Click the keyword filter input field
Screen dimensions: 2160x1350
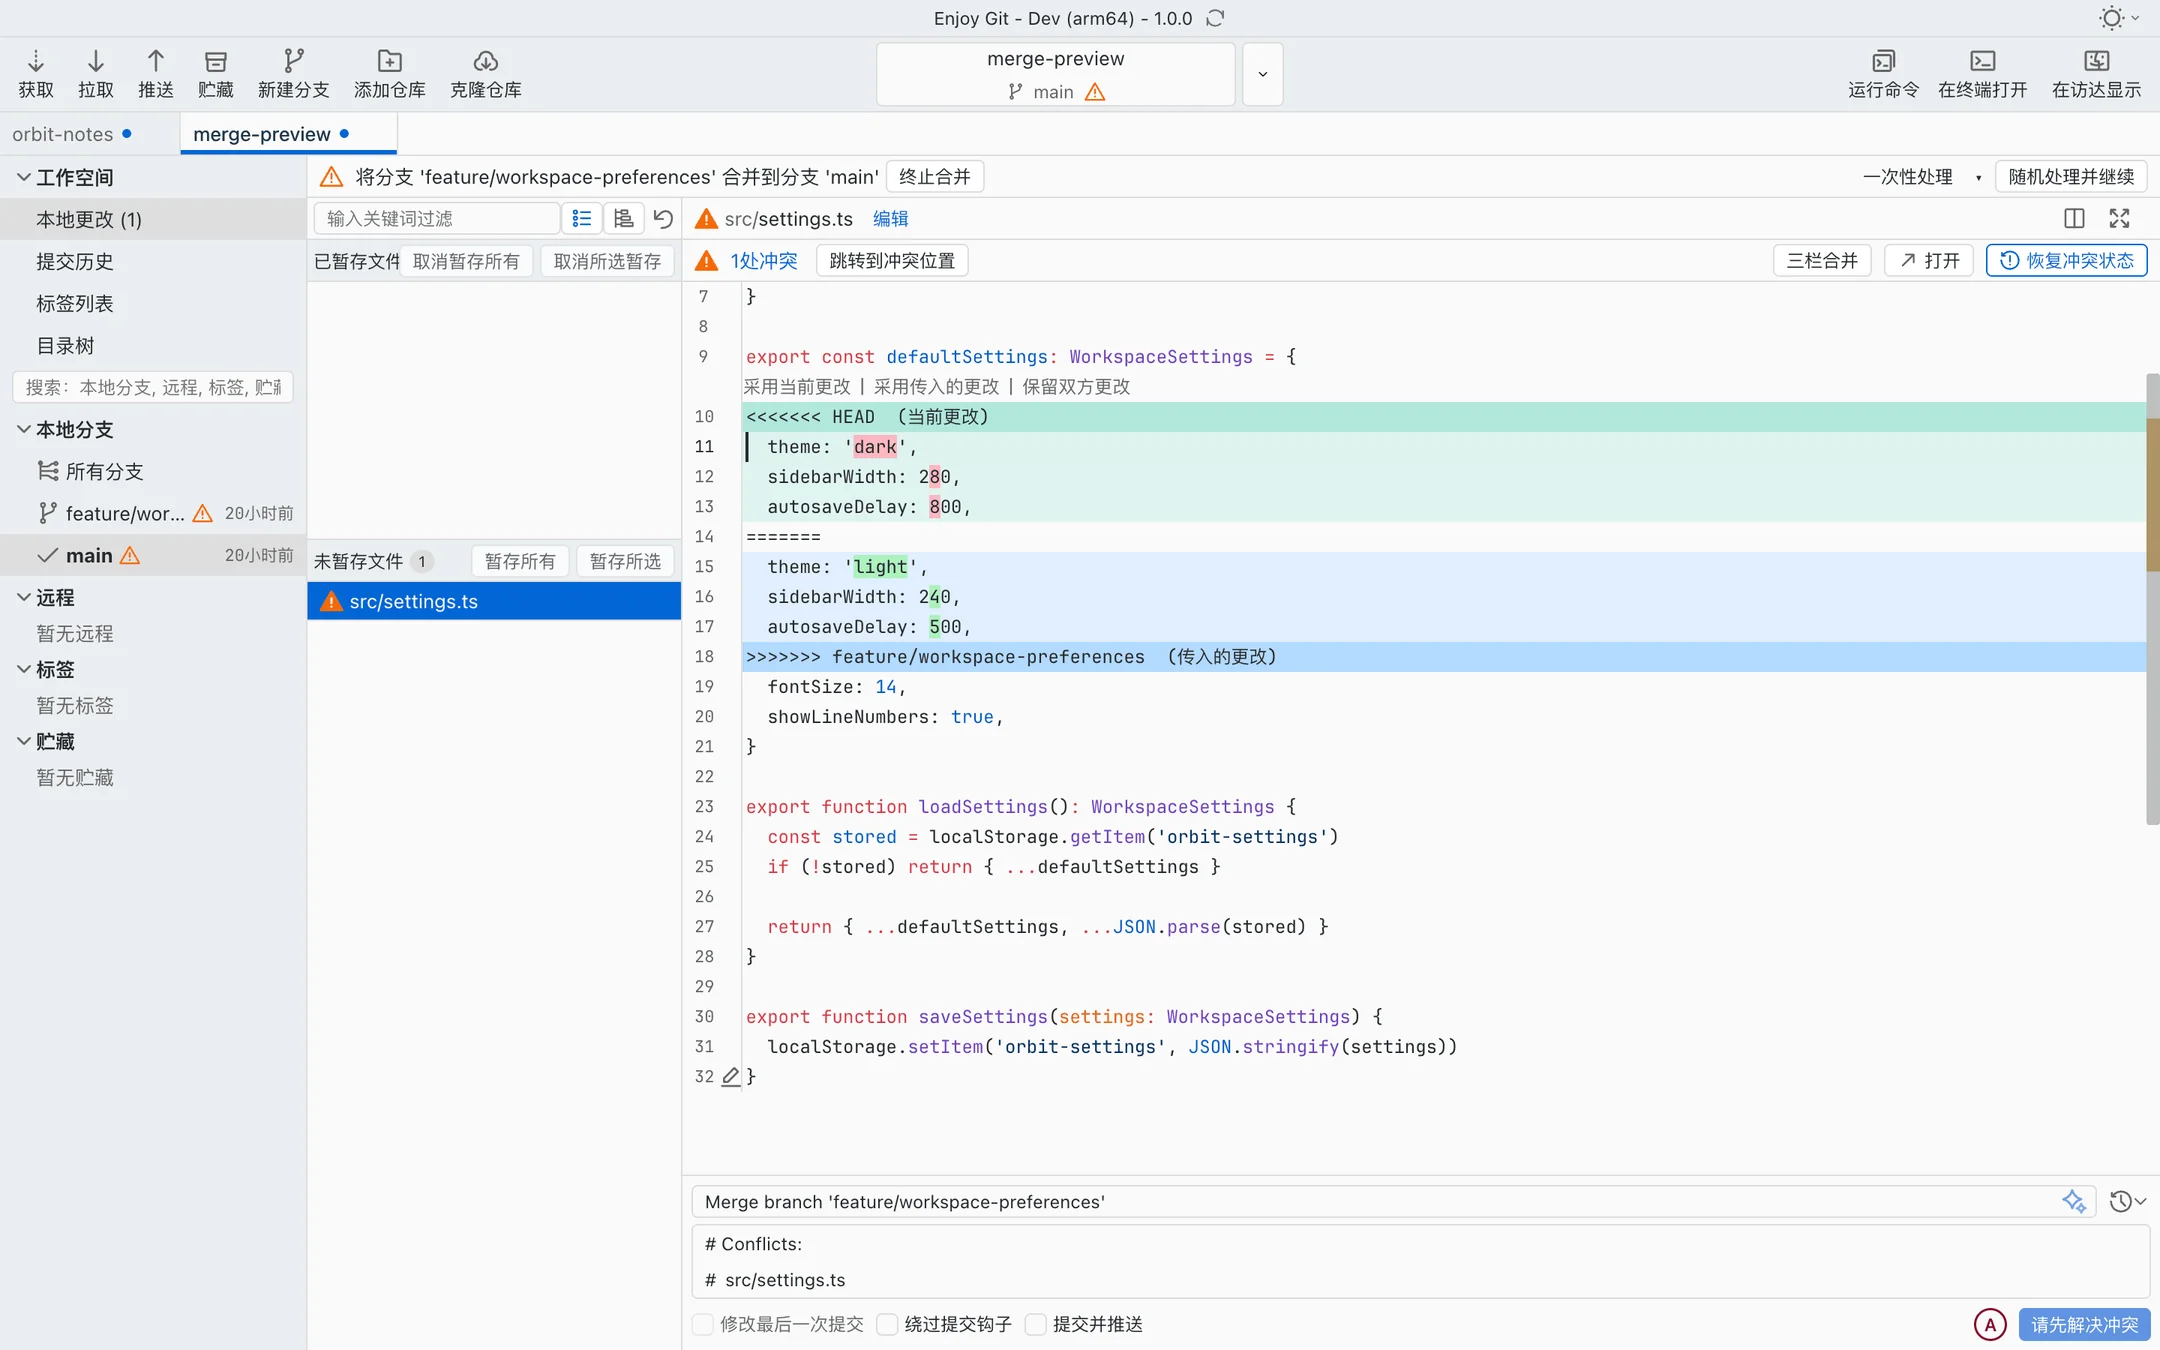coord(437,218)
